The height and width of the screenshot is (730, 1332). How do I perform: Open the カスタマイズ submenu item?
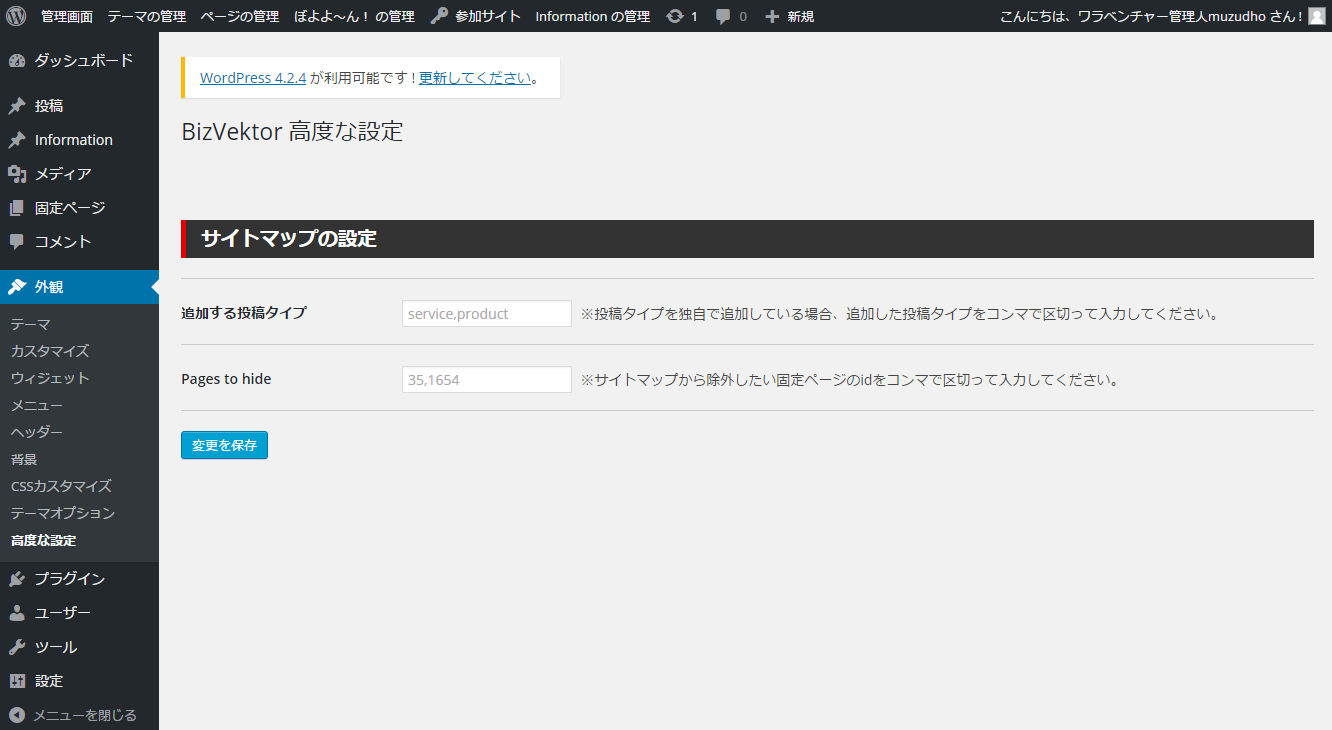pos(50,351)
